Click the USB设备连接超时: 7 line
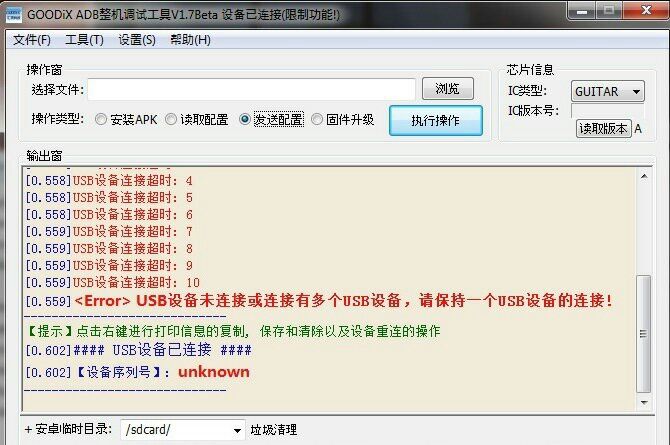Screen dimensions: 670x445 [x=109, y=232]
